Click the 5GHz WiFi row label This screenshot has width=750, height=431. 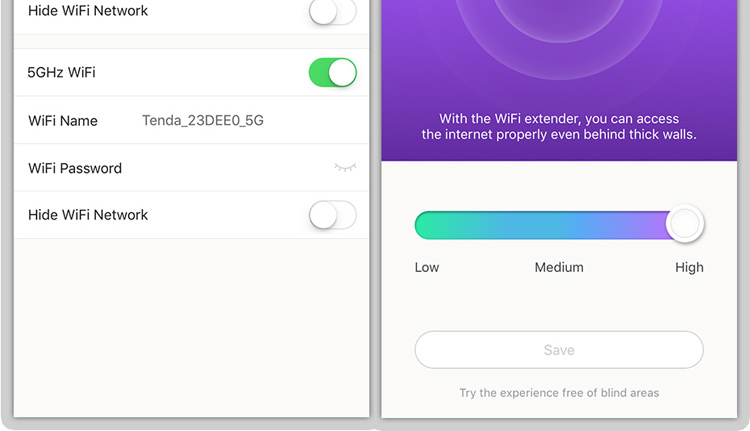pyautogui.click(x=61, y=72)
